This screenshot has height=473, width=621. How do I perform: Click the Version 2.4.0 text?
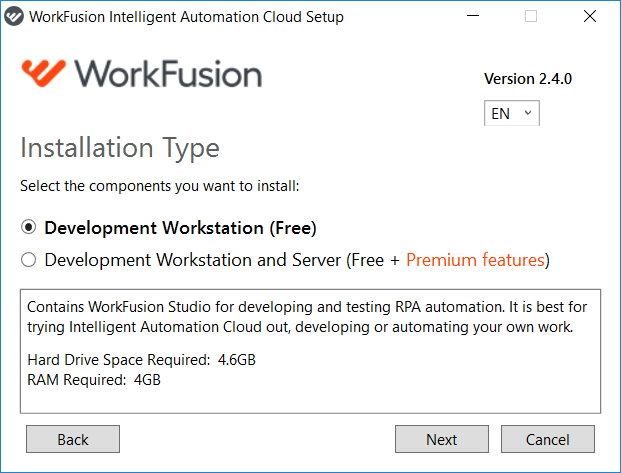(528, 79)
